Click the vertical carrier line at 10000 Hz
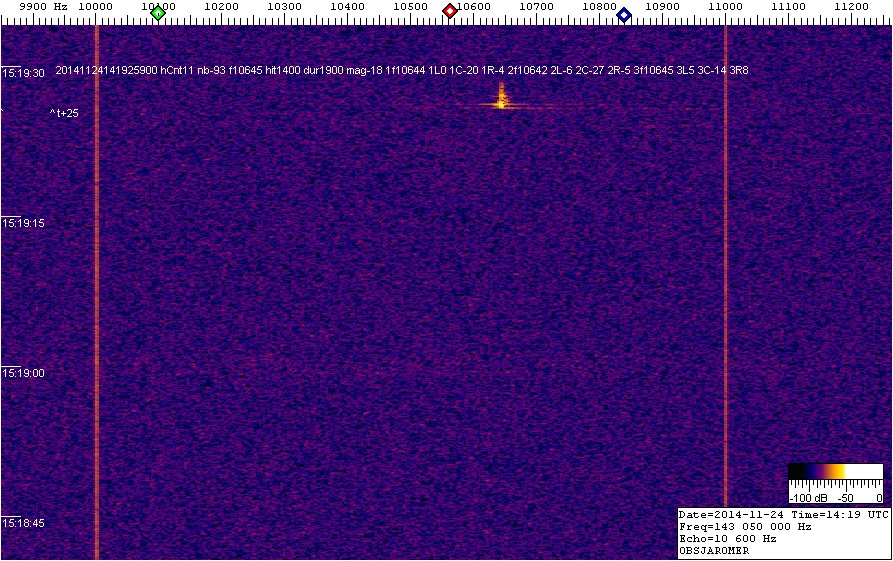The width and height of the screenshot is (893, 561). click(x=96, y=300)
